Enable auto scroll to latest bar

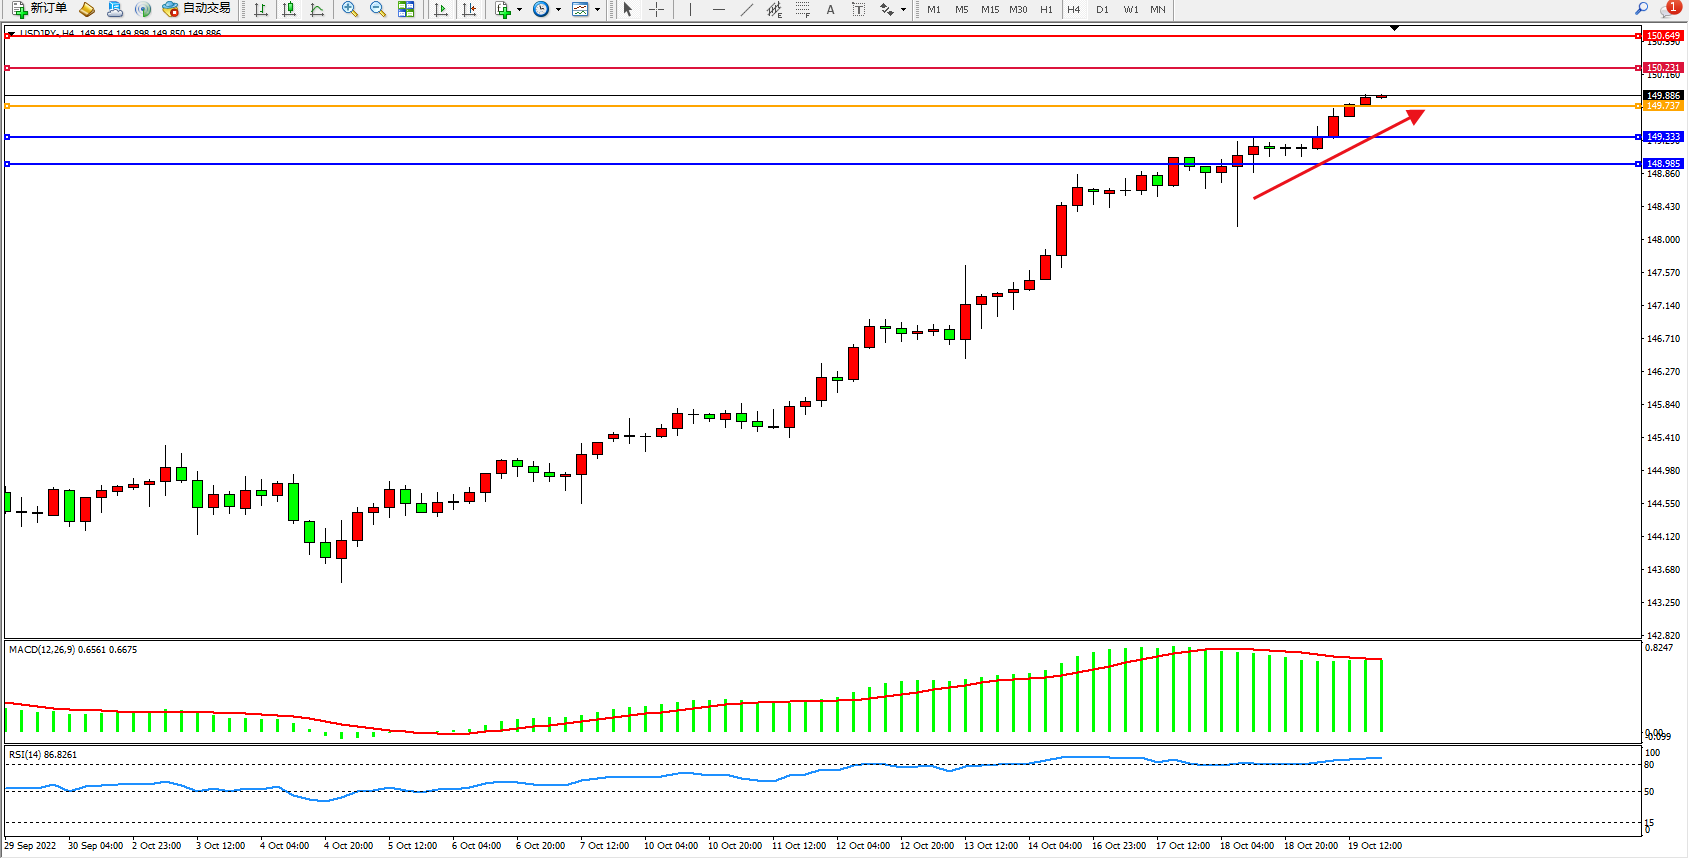[441, 9]
